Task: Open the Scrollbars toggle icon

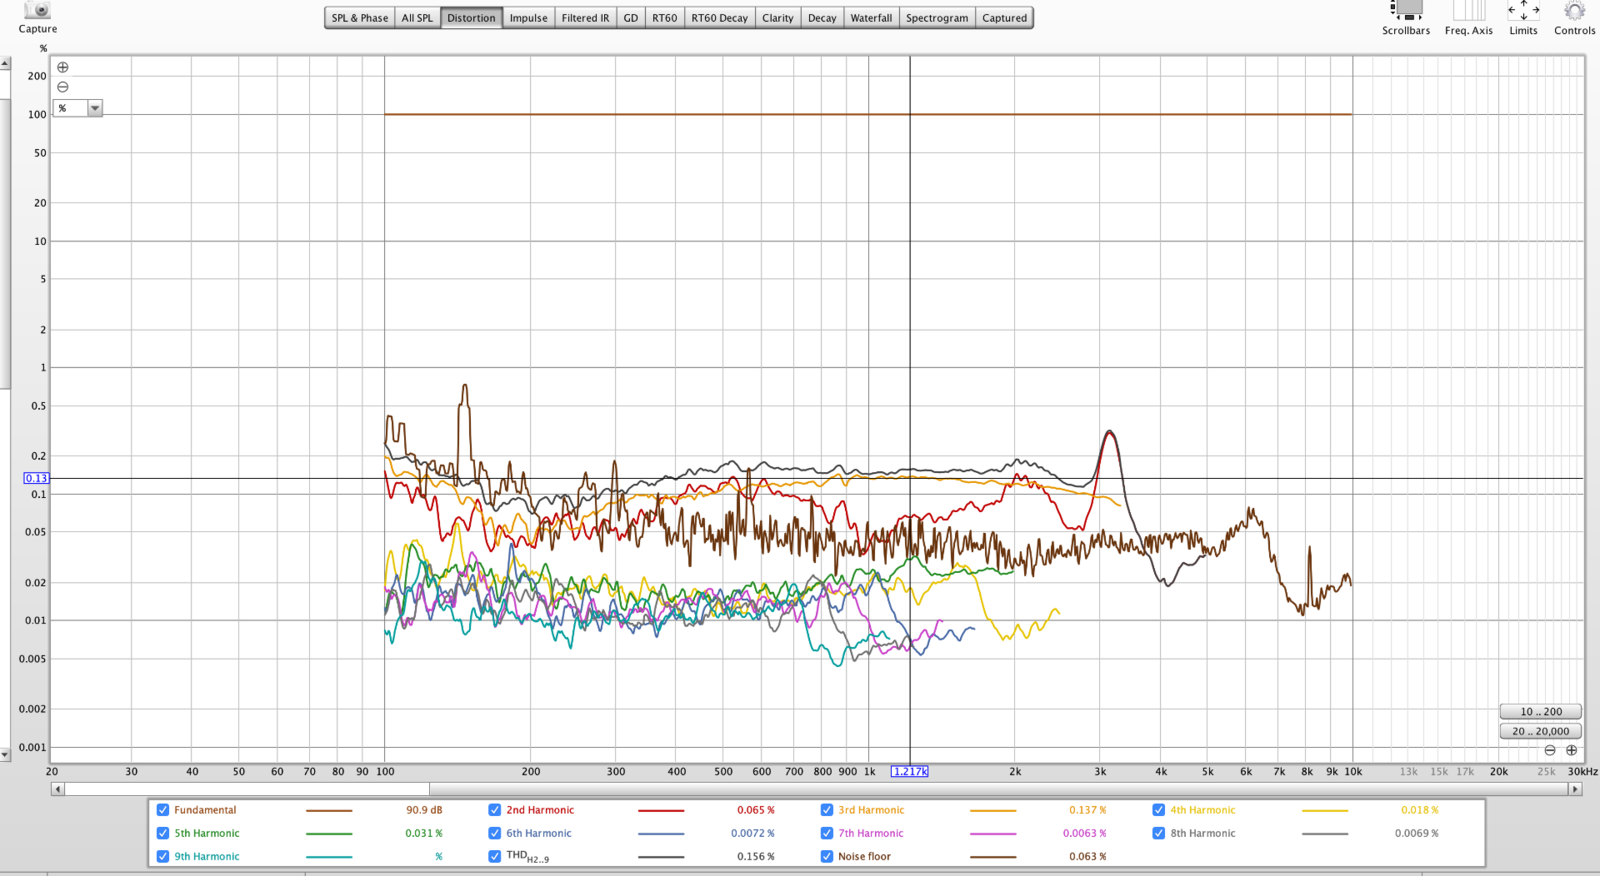Action: (1407, 10)
